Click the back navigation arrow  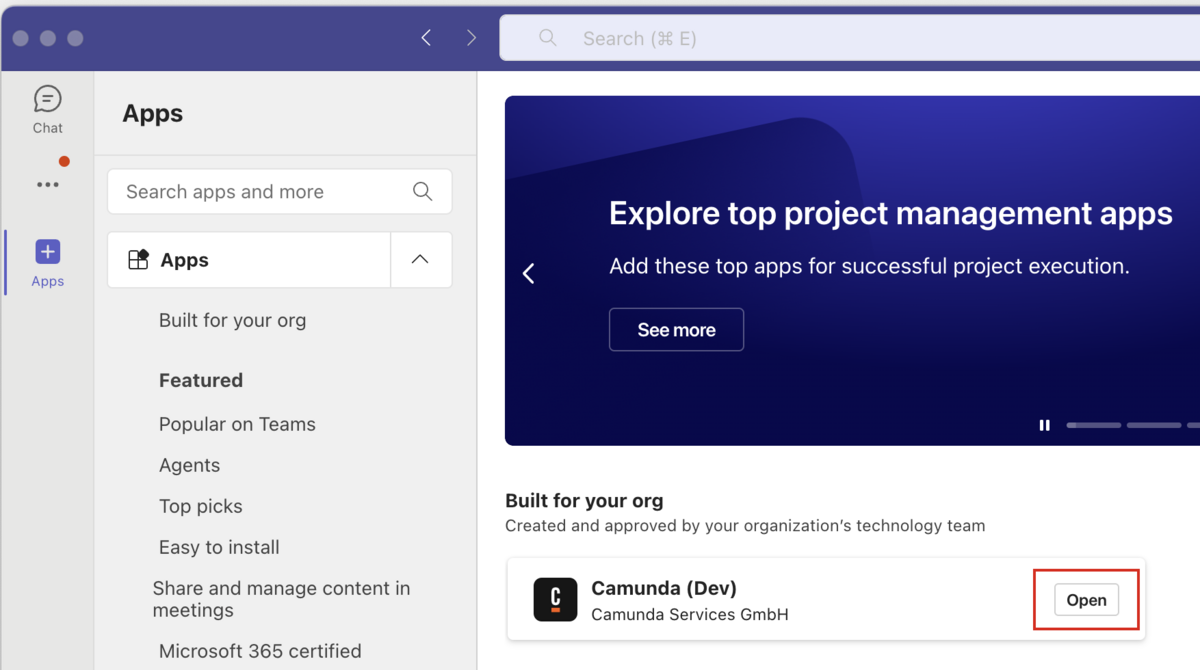tap(425, 37)
